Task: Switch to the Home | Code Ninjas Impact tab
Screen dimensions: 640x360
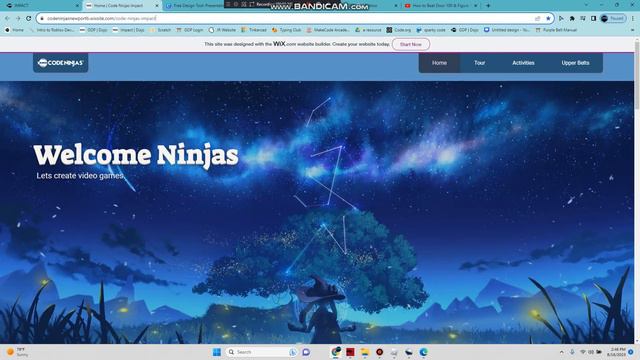Action: tap(122, 6)
